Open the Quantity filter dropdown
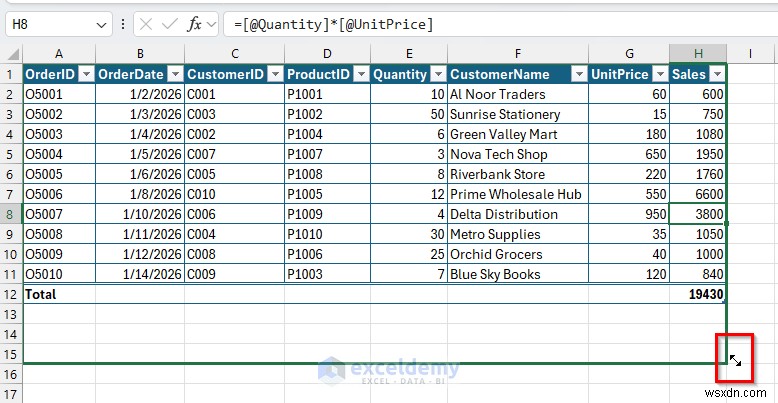Image resolution: width=778 pixels, height=403 pixels. pyautogui.click(x=438, y=74)
